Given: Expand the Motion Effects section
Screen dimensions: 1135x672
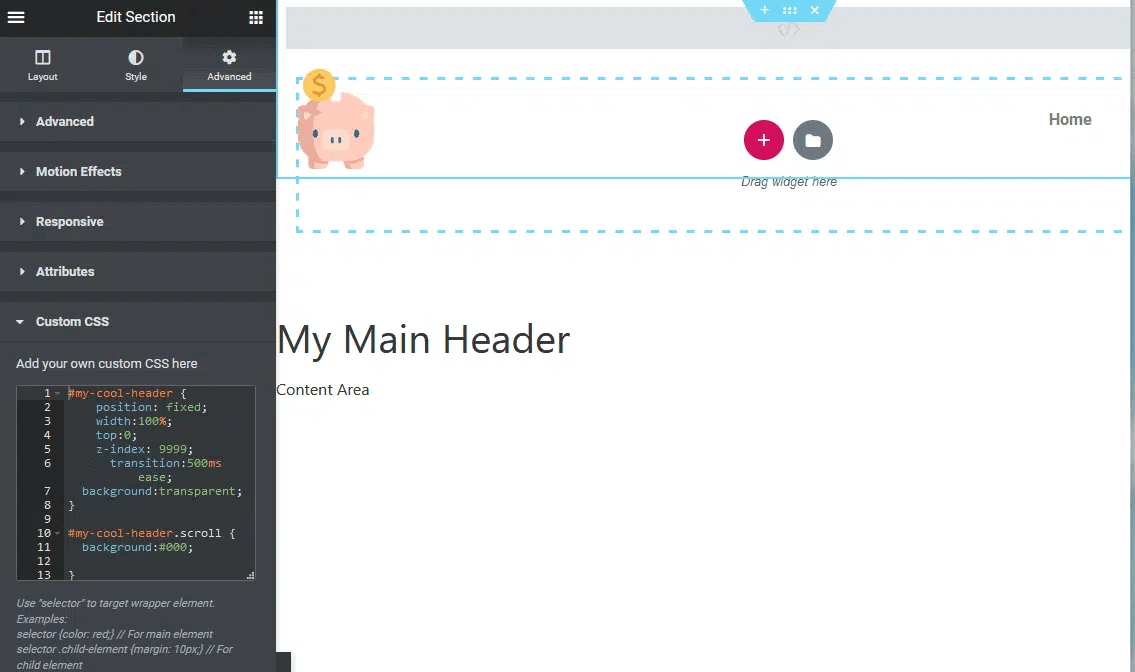Looking at the screenshot, I should click(80, 171).
